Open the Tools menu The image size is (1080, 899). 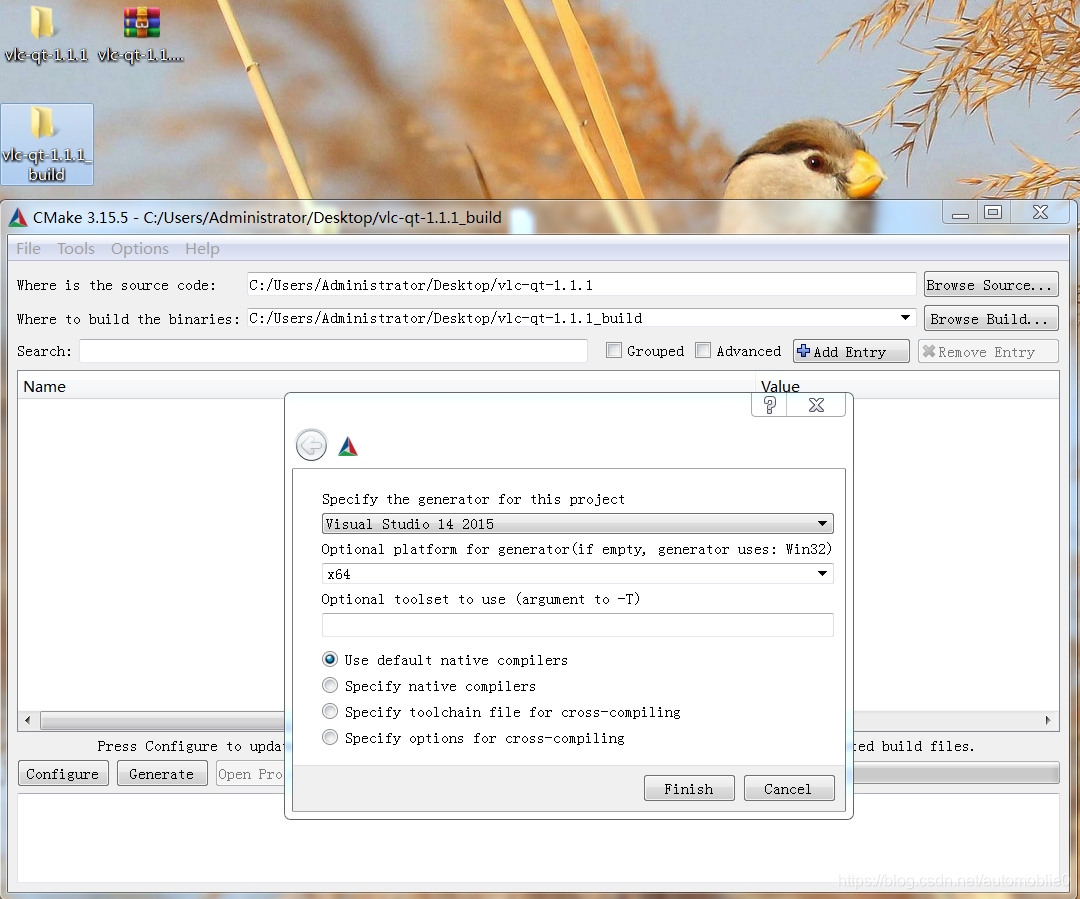[76, 249]
